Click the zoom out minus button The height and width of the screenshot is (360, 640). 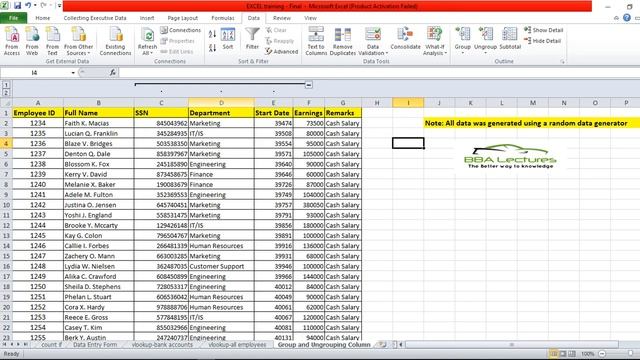pos(602,353)
